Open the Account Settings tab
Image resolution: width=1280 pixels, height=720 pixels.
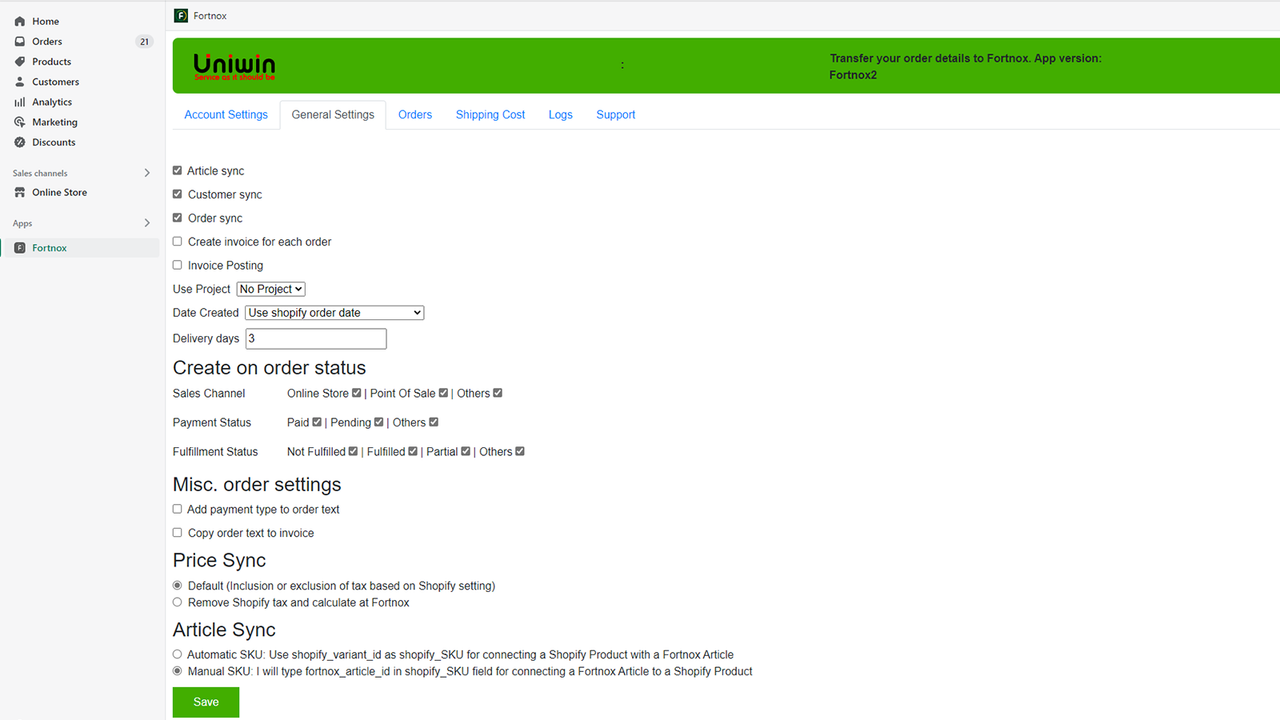[x=226, y=115]
